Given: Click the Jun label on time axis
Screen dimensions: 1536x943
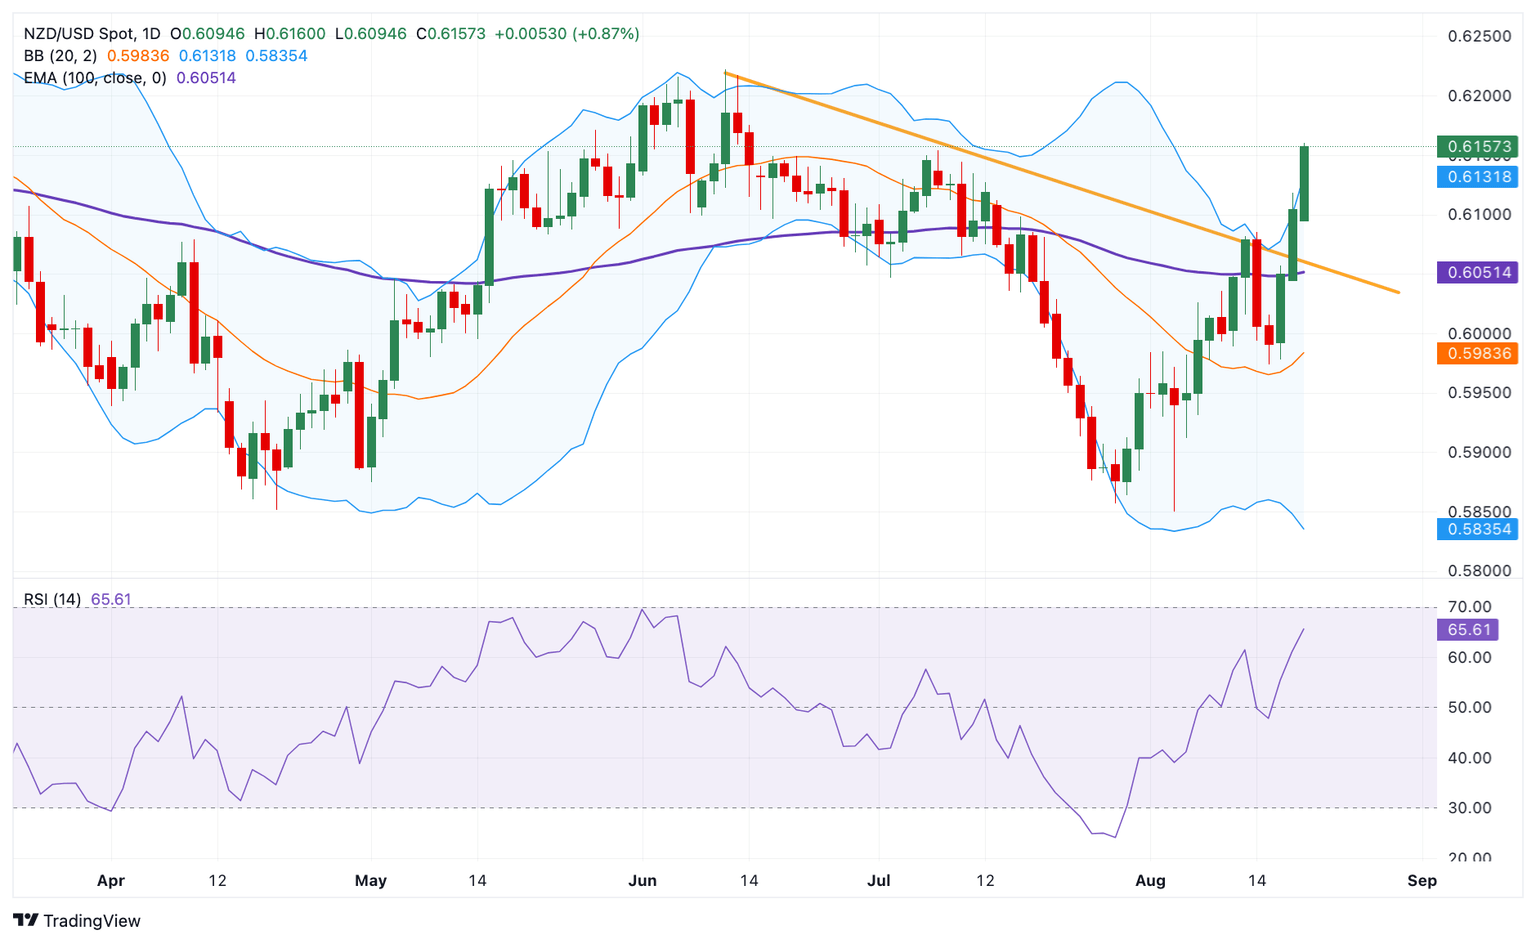Looking at the screenshot, I should pos(642,881).
